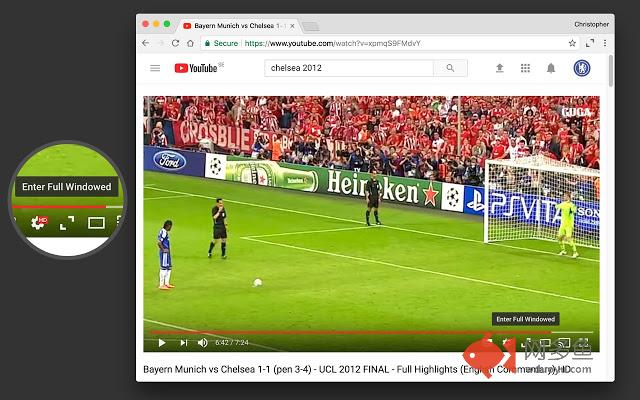Image resolution: width=640 pixels, height=400 pixels.
Task: Show notifications with the bell icon
Action: click(551, 68)
